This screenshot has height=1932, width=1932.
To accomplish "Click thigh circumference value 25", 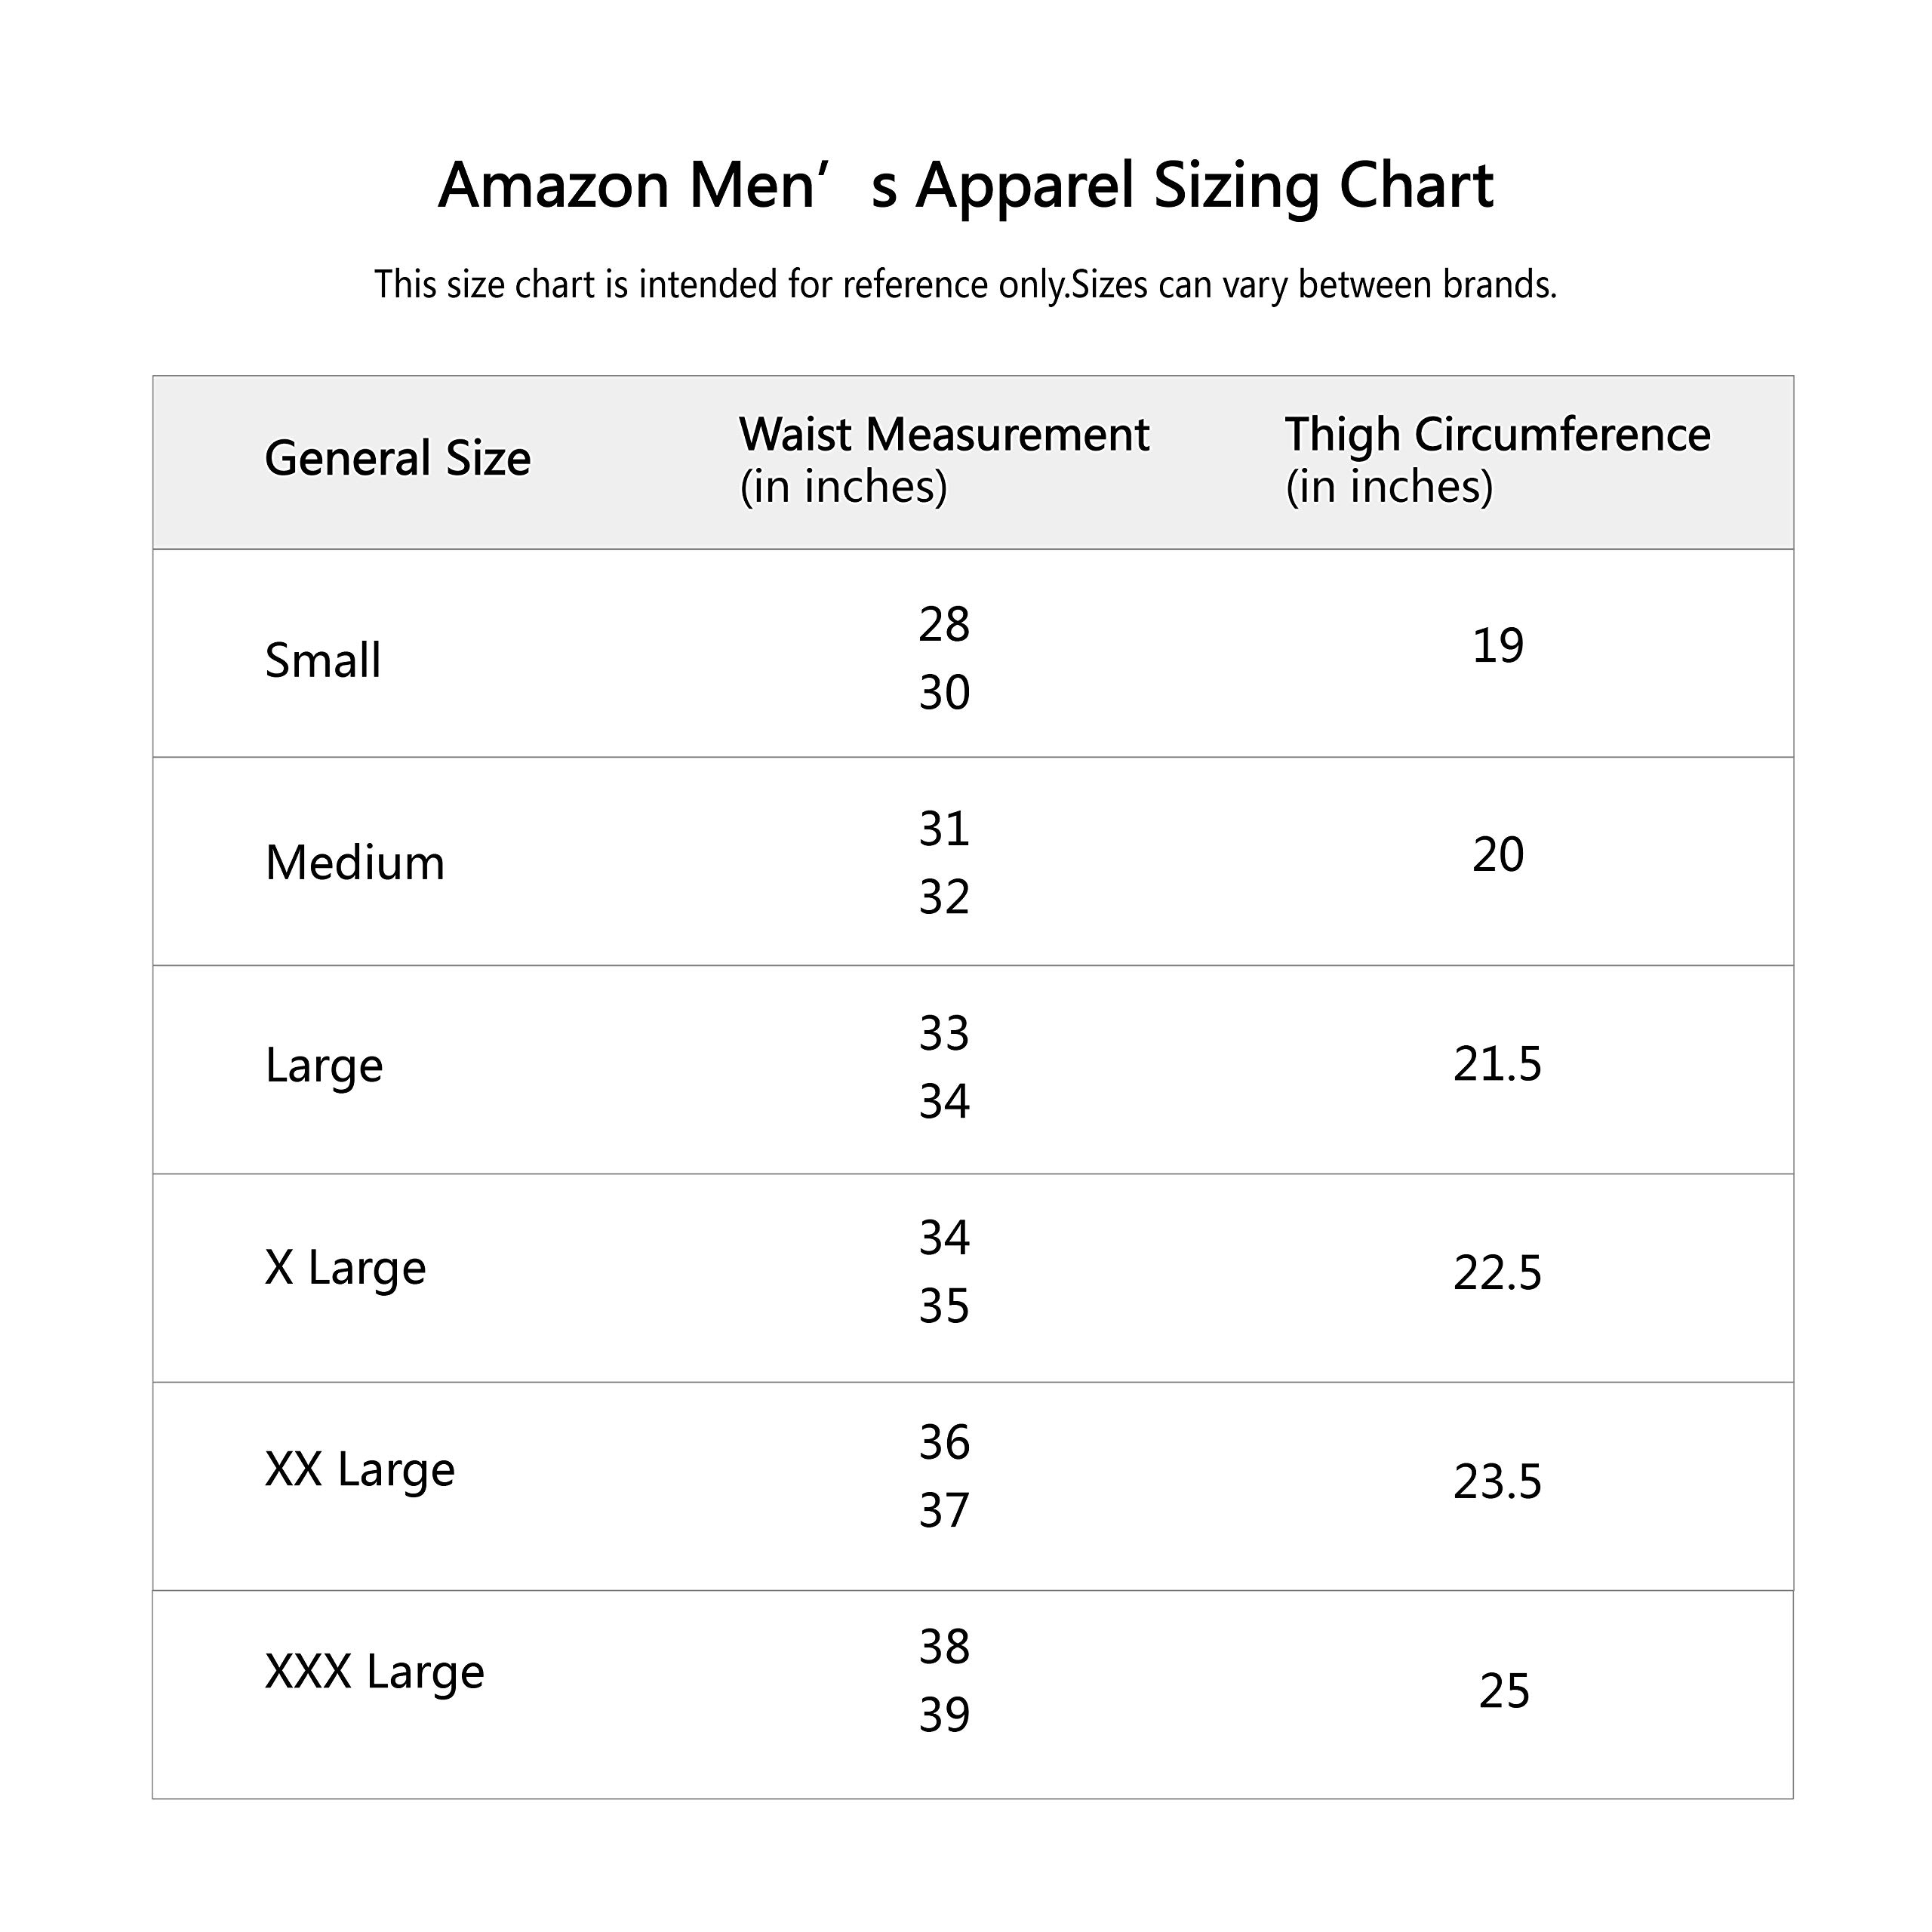I will pos(1503,1691).
